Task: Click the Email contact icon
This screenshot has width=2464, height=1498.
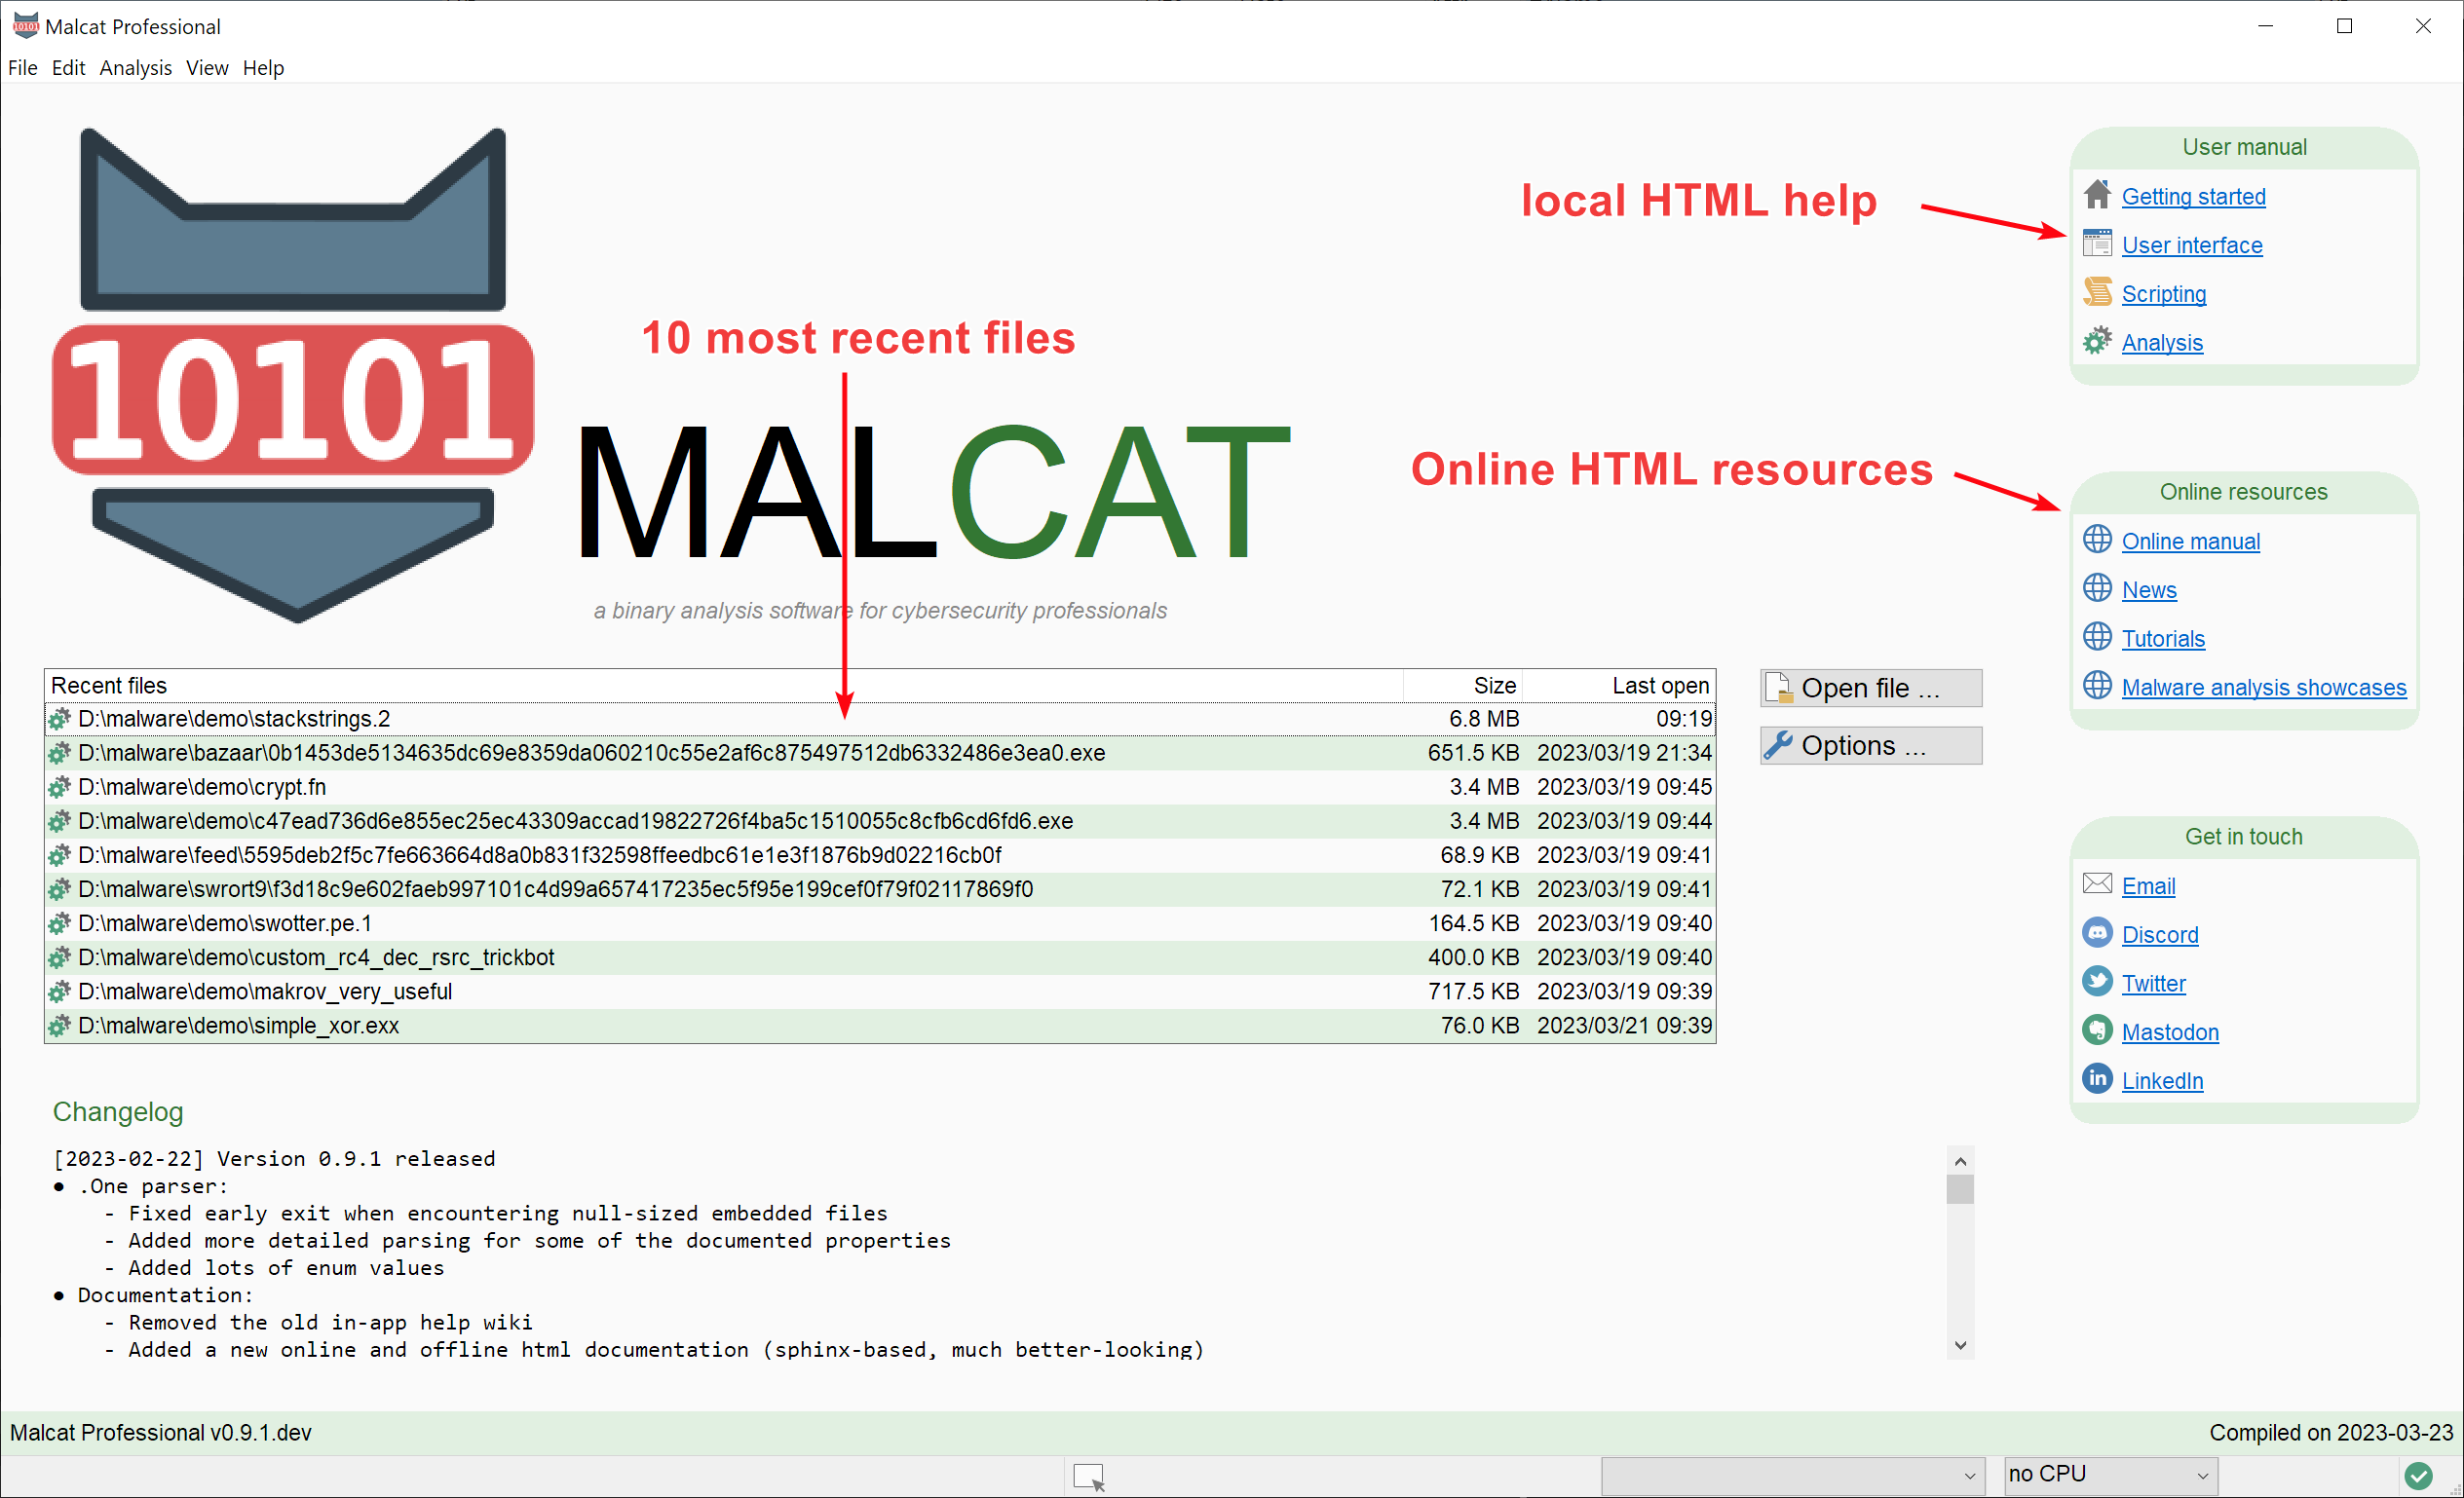Action: 2096,885
